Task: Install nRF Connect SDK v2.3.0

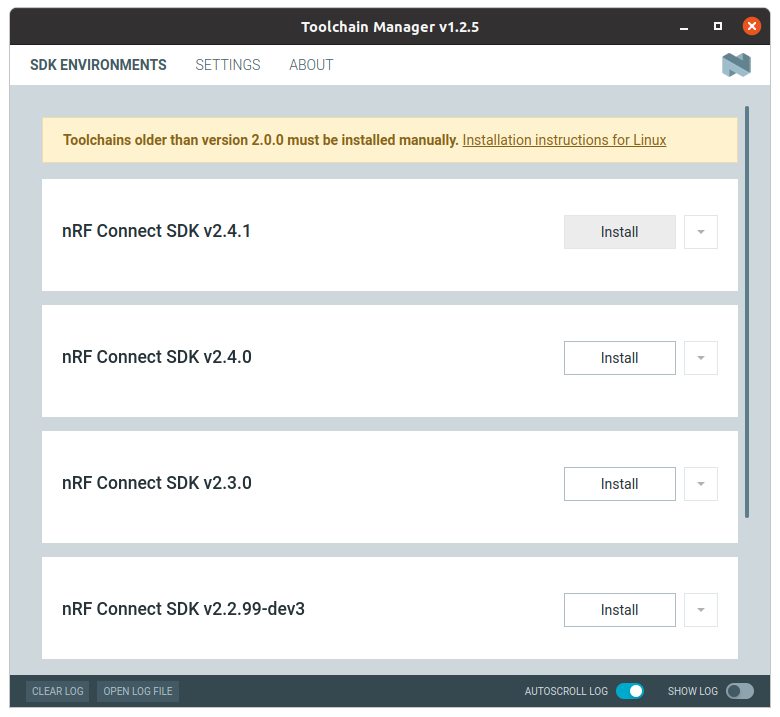Action: coord(620,484)
